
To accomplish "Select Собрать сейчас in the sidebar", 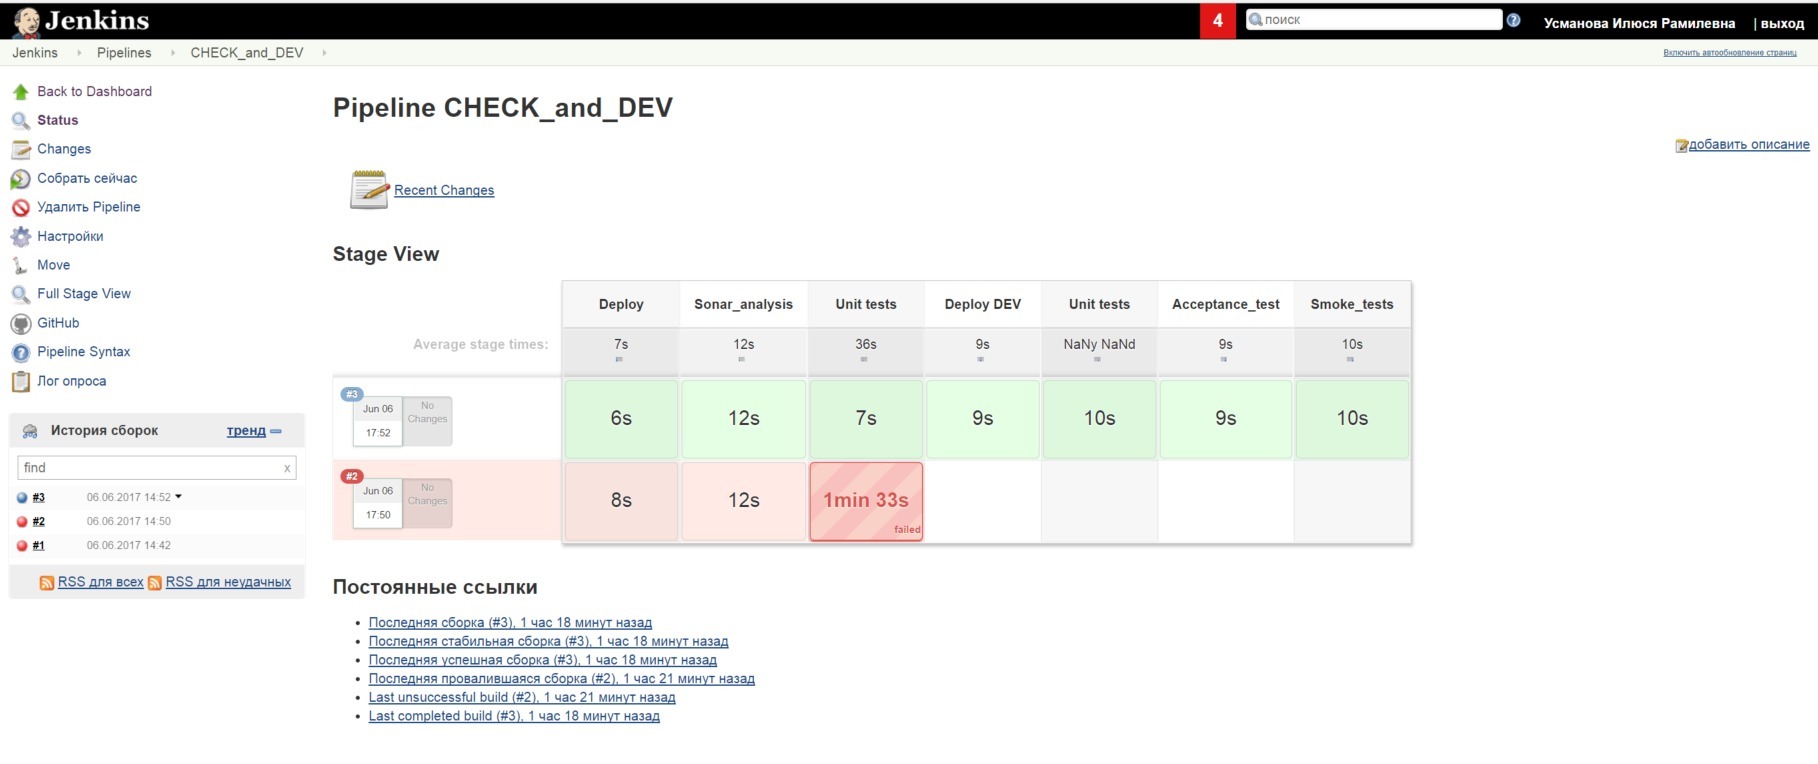I will [87, 178].
